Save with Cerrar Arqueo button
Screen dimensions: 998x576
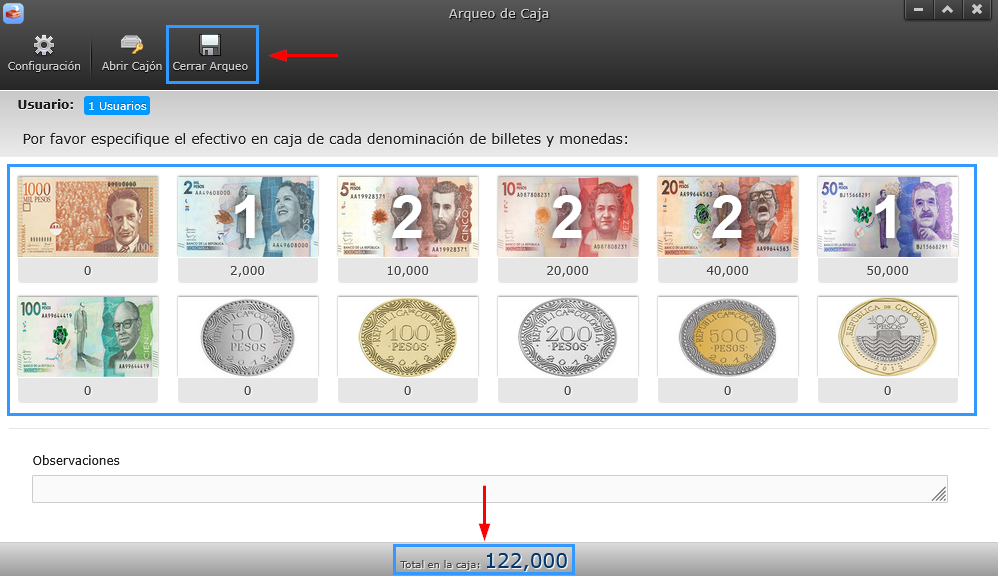pyautogui.click(x=210, y=54)
